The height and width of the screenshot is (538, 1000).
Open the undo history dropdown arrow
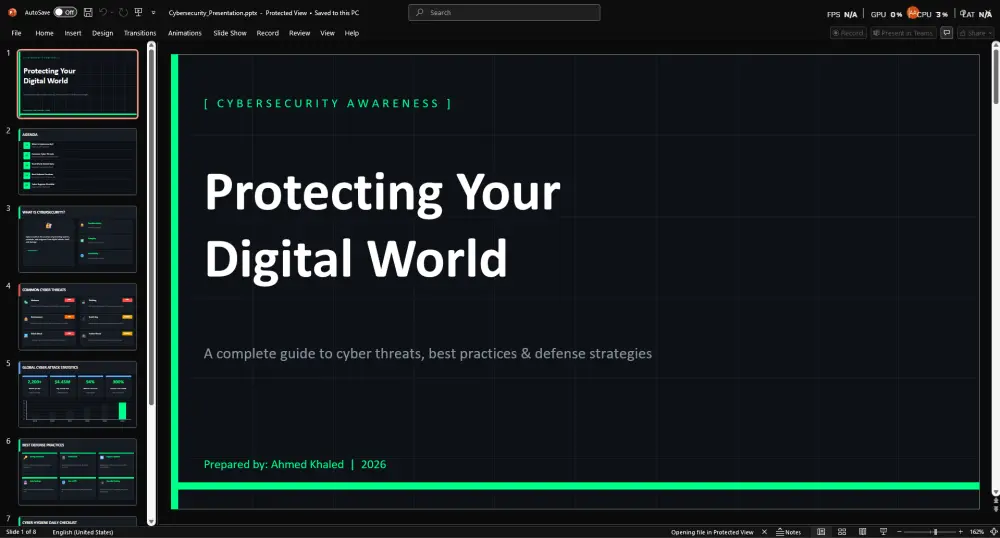pos(112,13)
